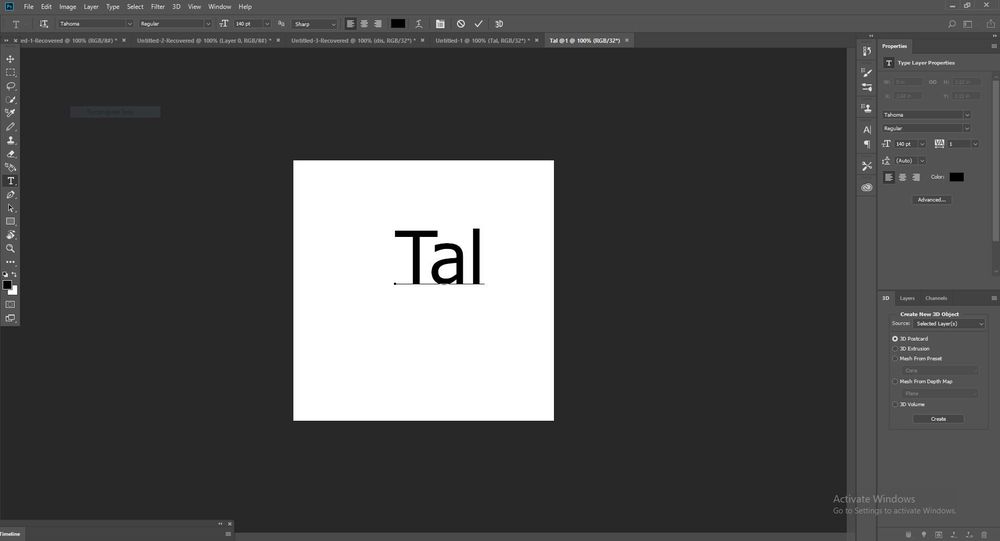
Task: Click the text color swatch in options bar
Action: 398,23
